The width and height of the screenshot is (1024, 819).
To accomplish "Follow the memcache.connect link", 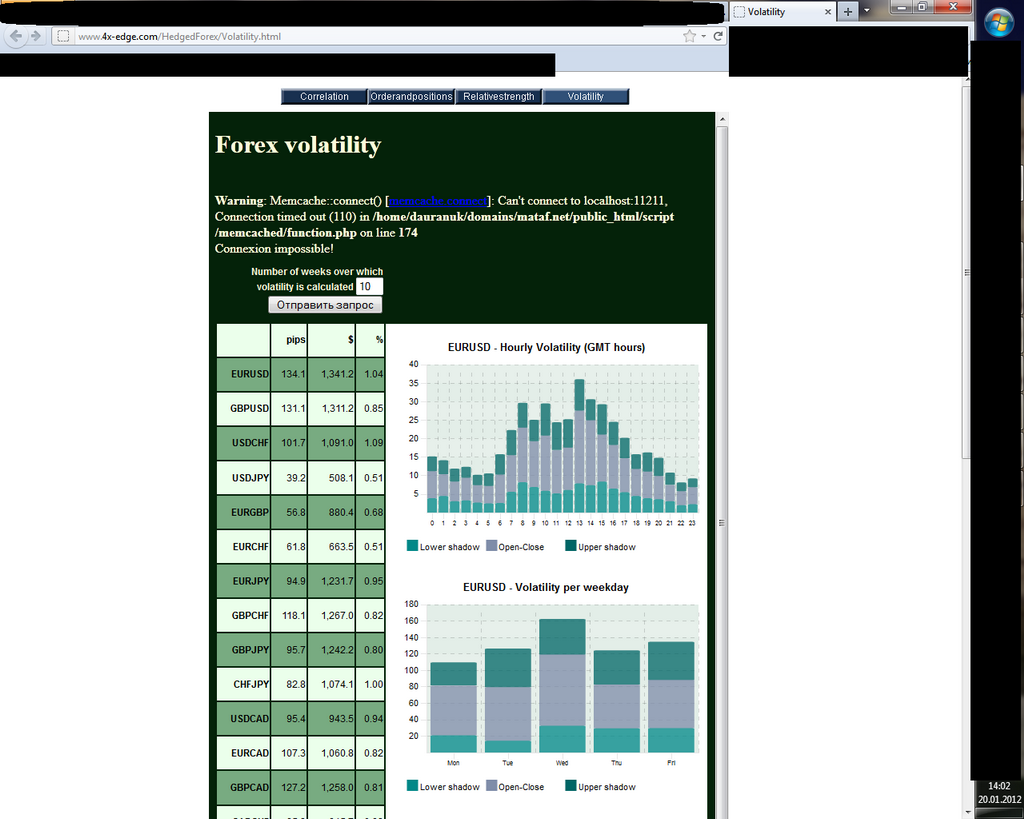I will click(x=438, y=201).
